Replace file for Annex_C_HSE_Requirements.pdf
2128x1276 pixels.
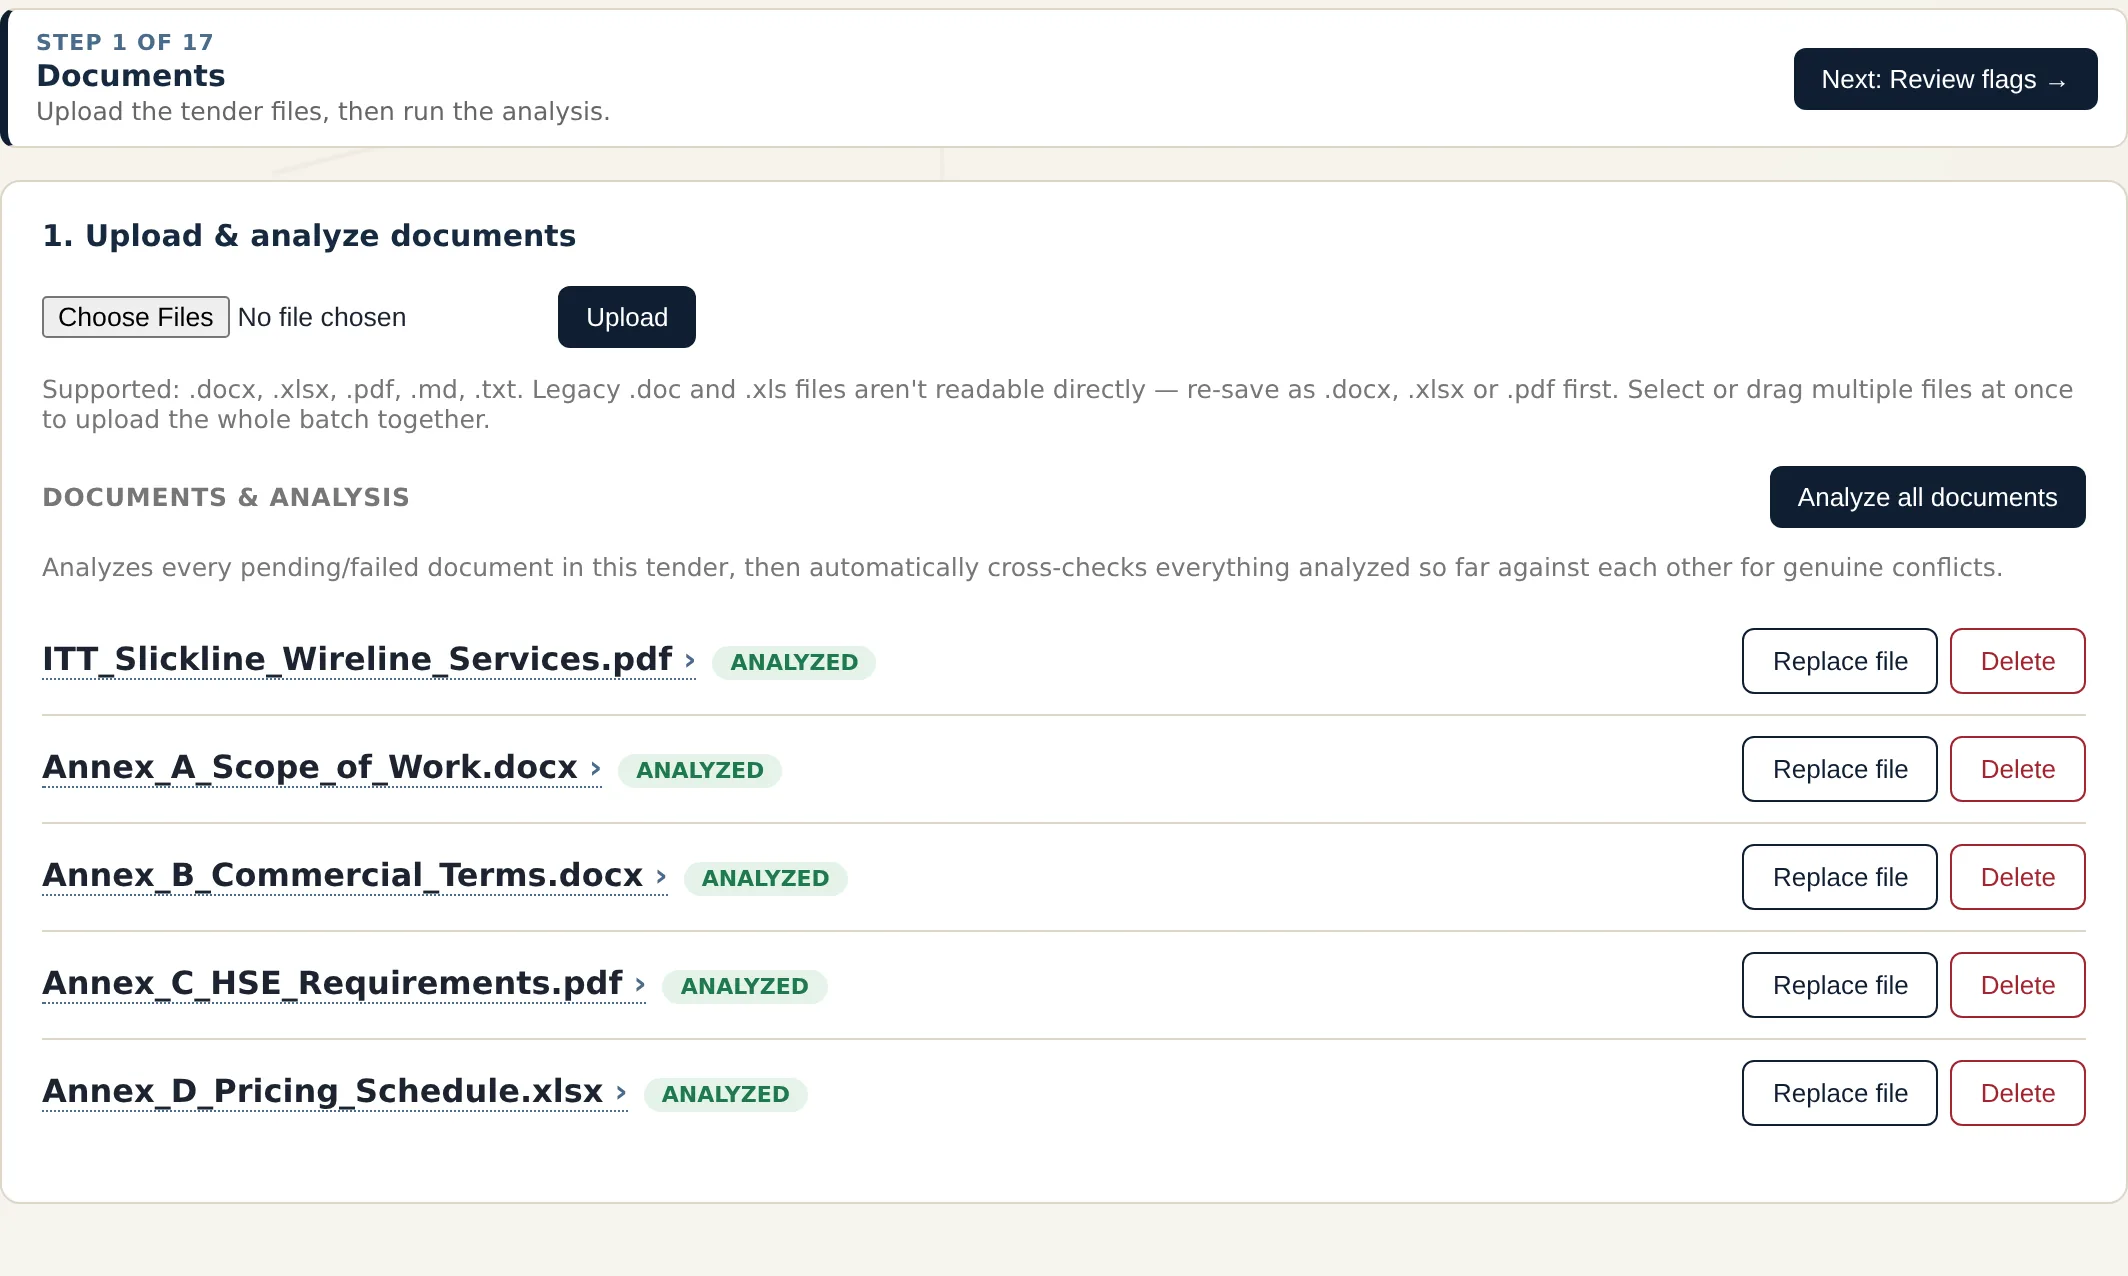tap(1840, 985)
